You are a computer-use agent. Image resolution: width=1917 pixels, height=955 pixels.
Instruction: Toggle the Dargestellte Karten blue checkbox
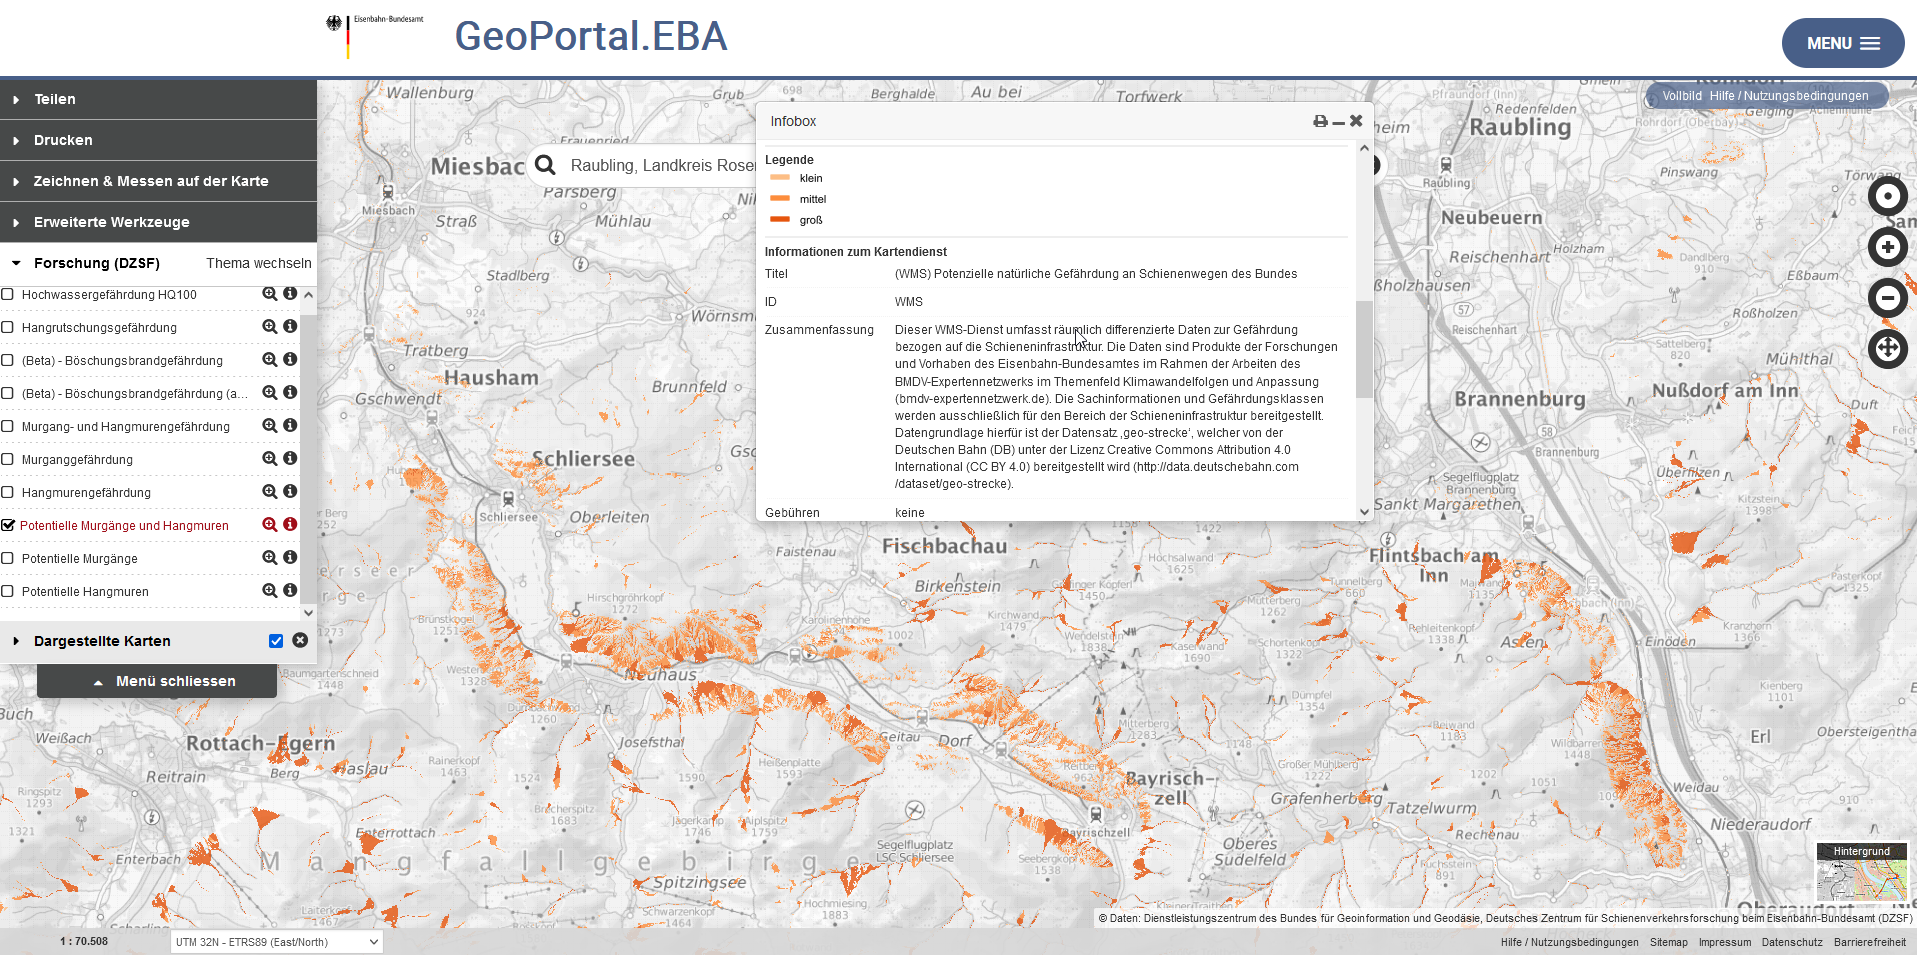point(276,641)
